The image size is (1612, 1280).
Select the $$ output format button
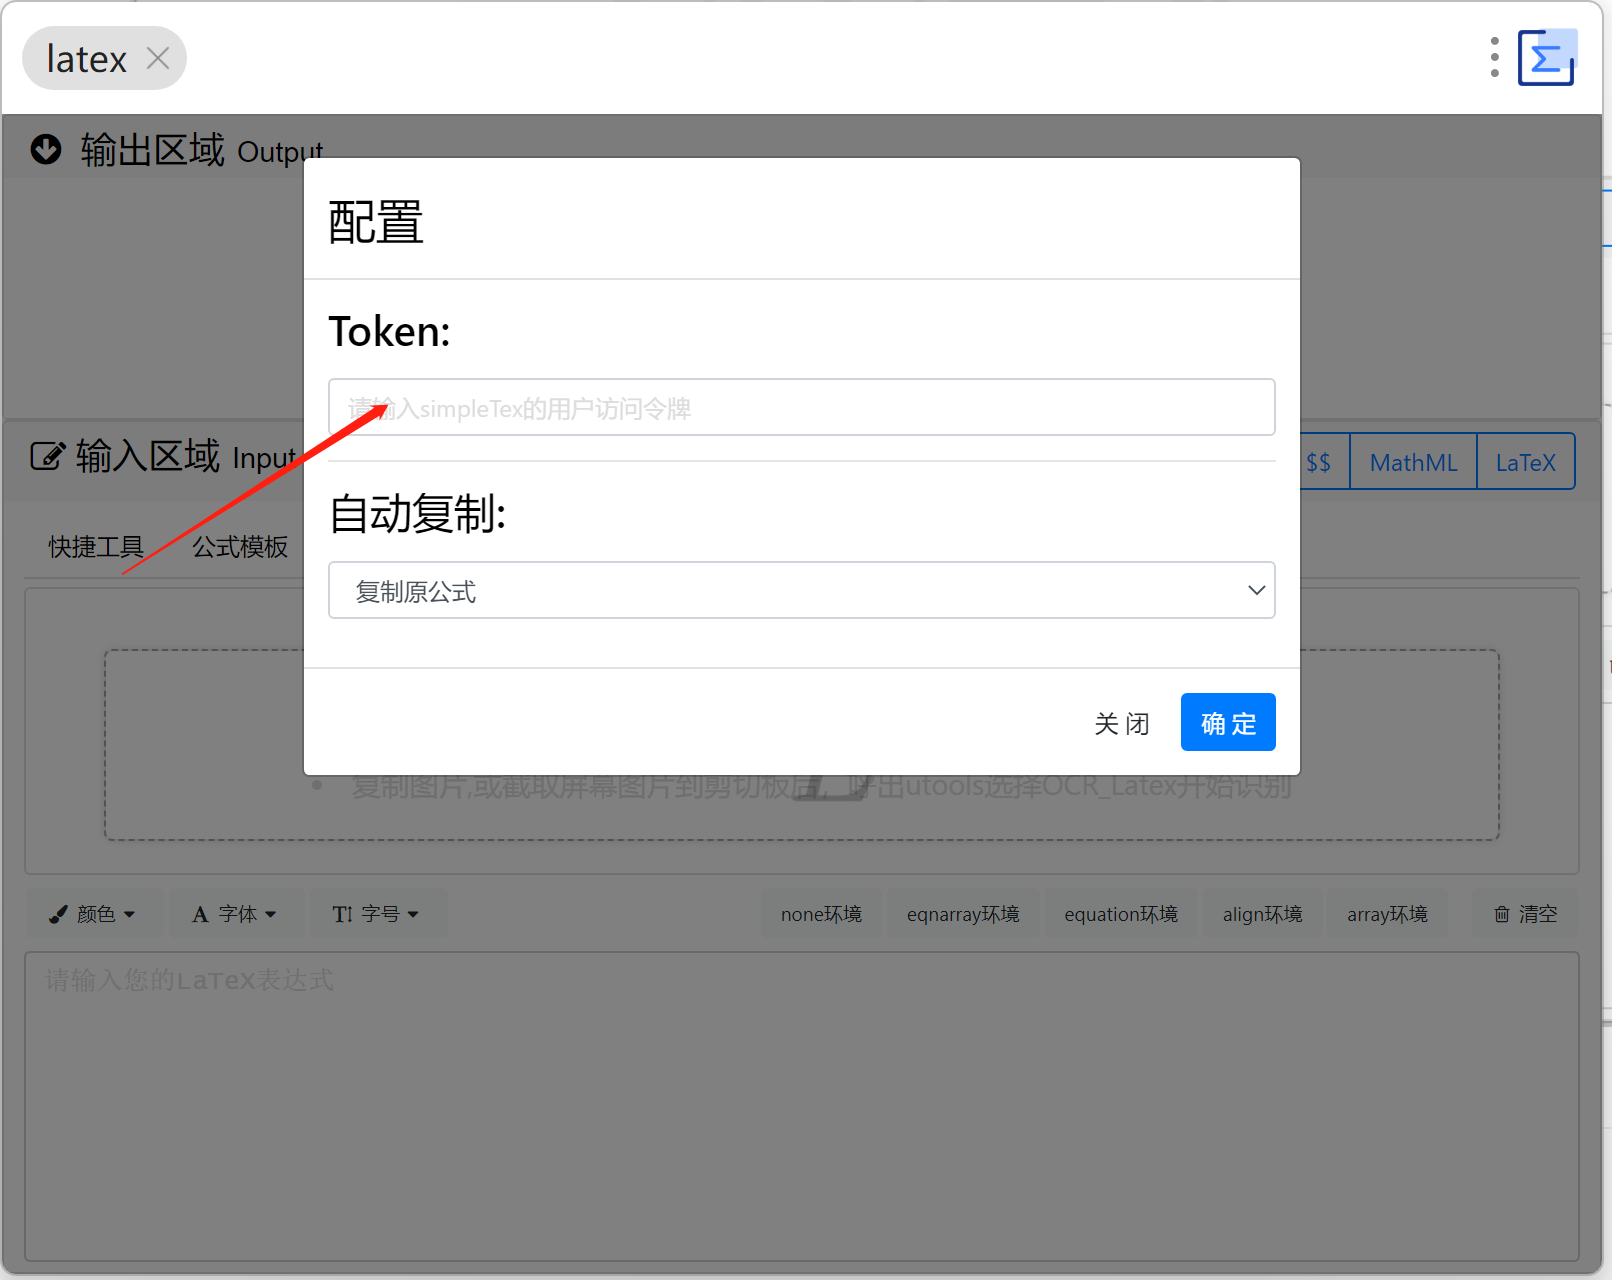point(1319,462)
